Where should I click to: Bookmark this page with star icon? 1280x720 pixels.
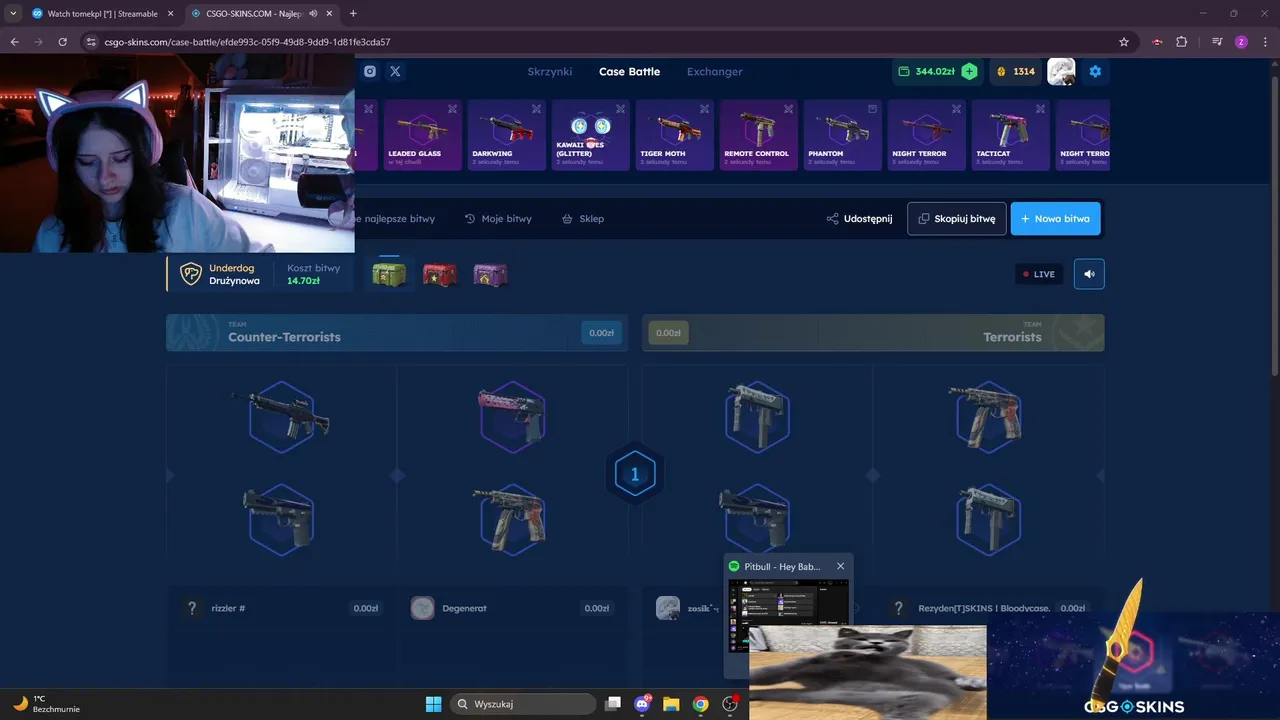[1124, 42]
